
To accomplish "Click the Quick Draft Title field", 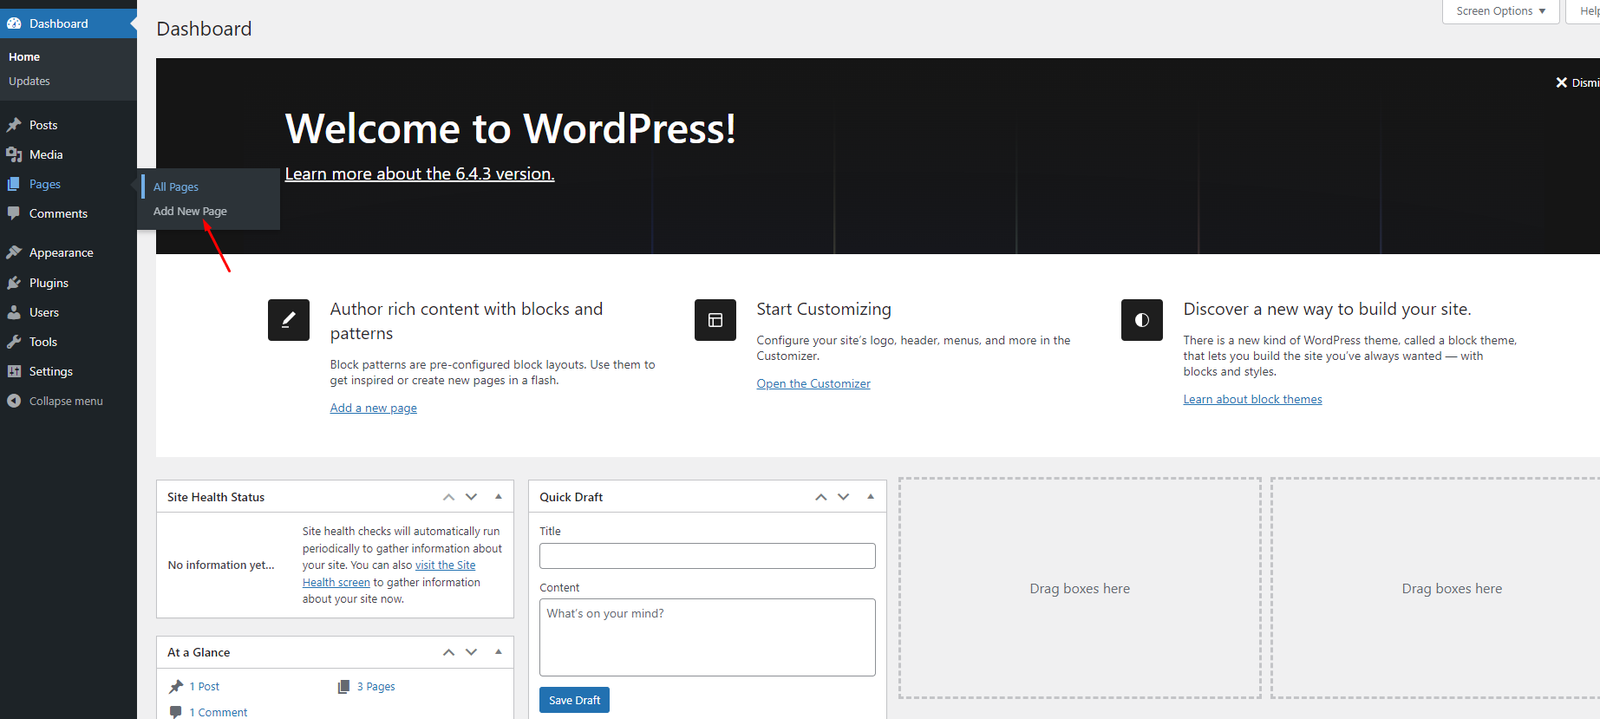I will click(x=707, y=556).
